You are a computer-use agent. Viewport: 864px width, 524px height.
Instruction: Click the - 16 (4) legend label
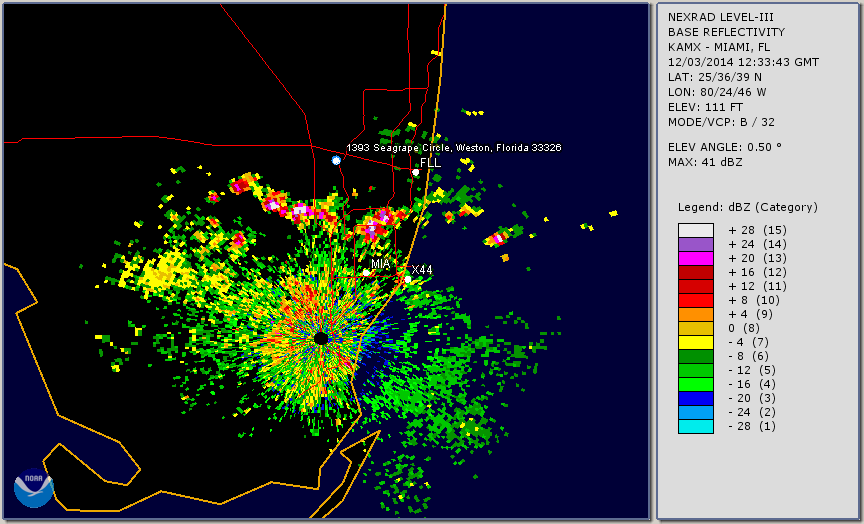click(752, 384)
